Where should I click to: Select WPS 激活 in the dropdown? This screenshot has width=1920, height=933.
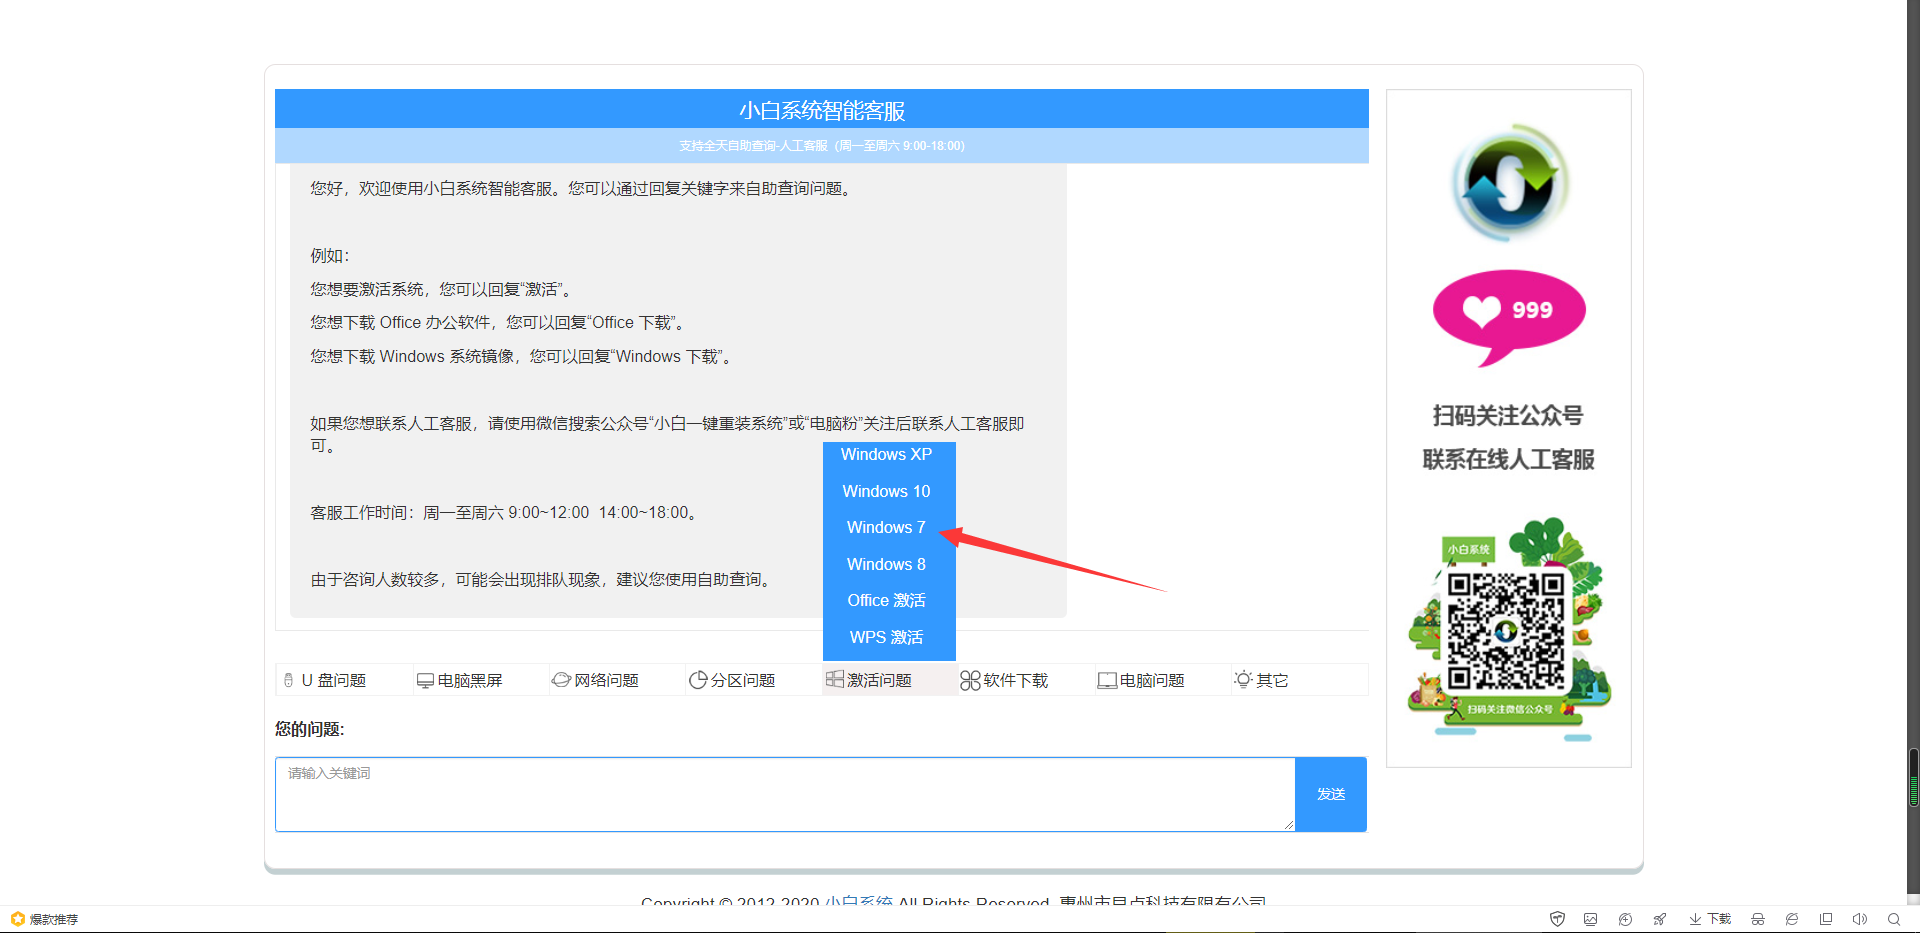(886, 637)
